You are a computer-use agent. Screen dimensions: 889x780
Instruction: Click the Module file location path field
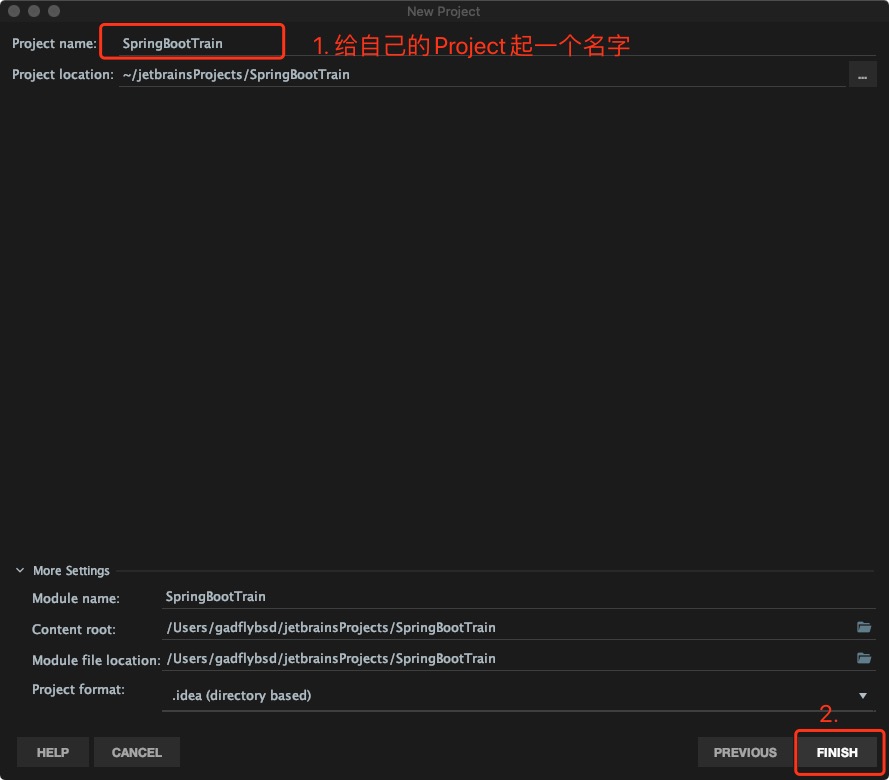500,659
